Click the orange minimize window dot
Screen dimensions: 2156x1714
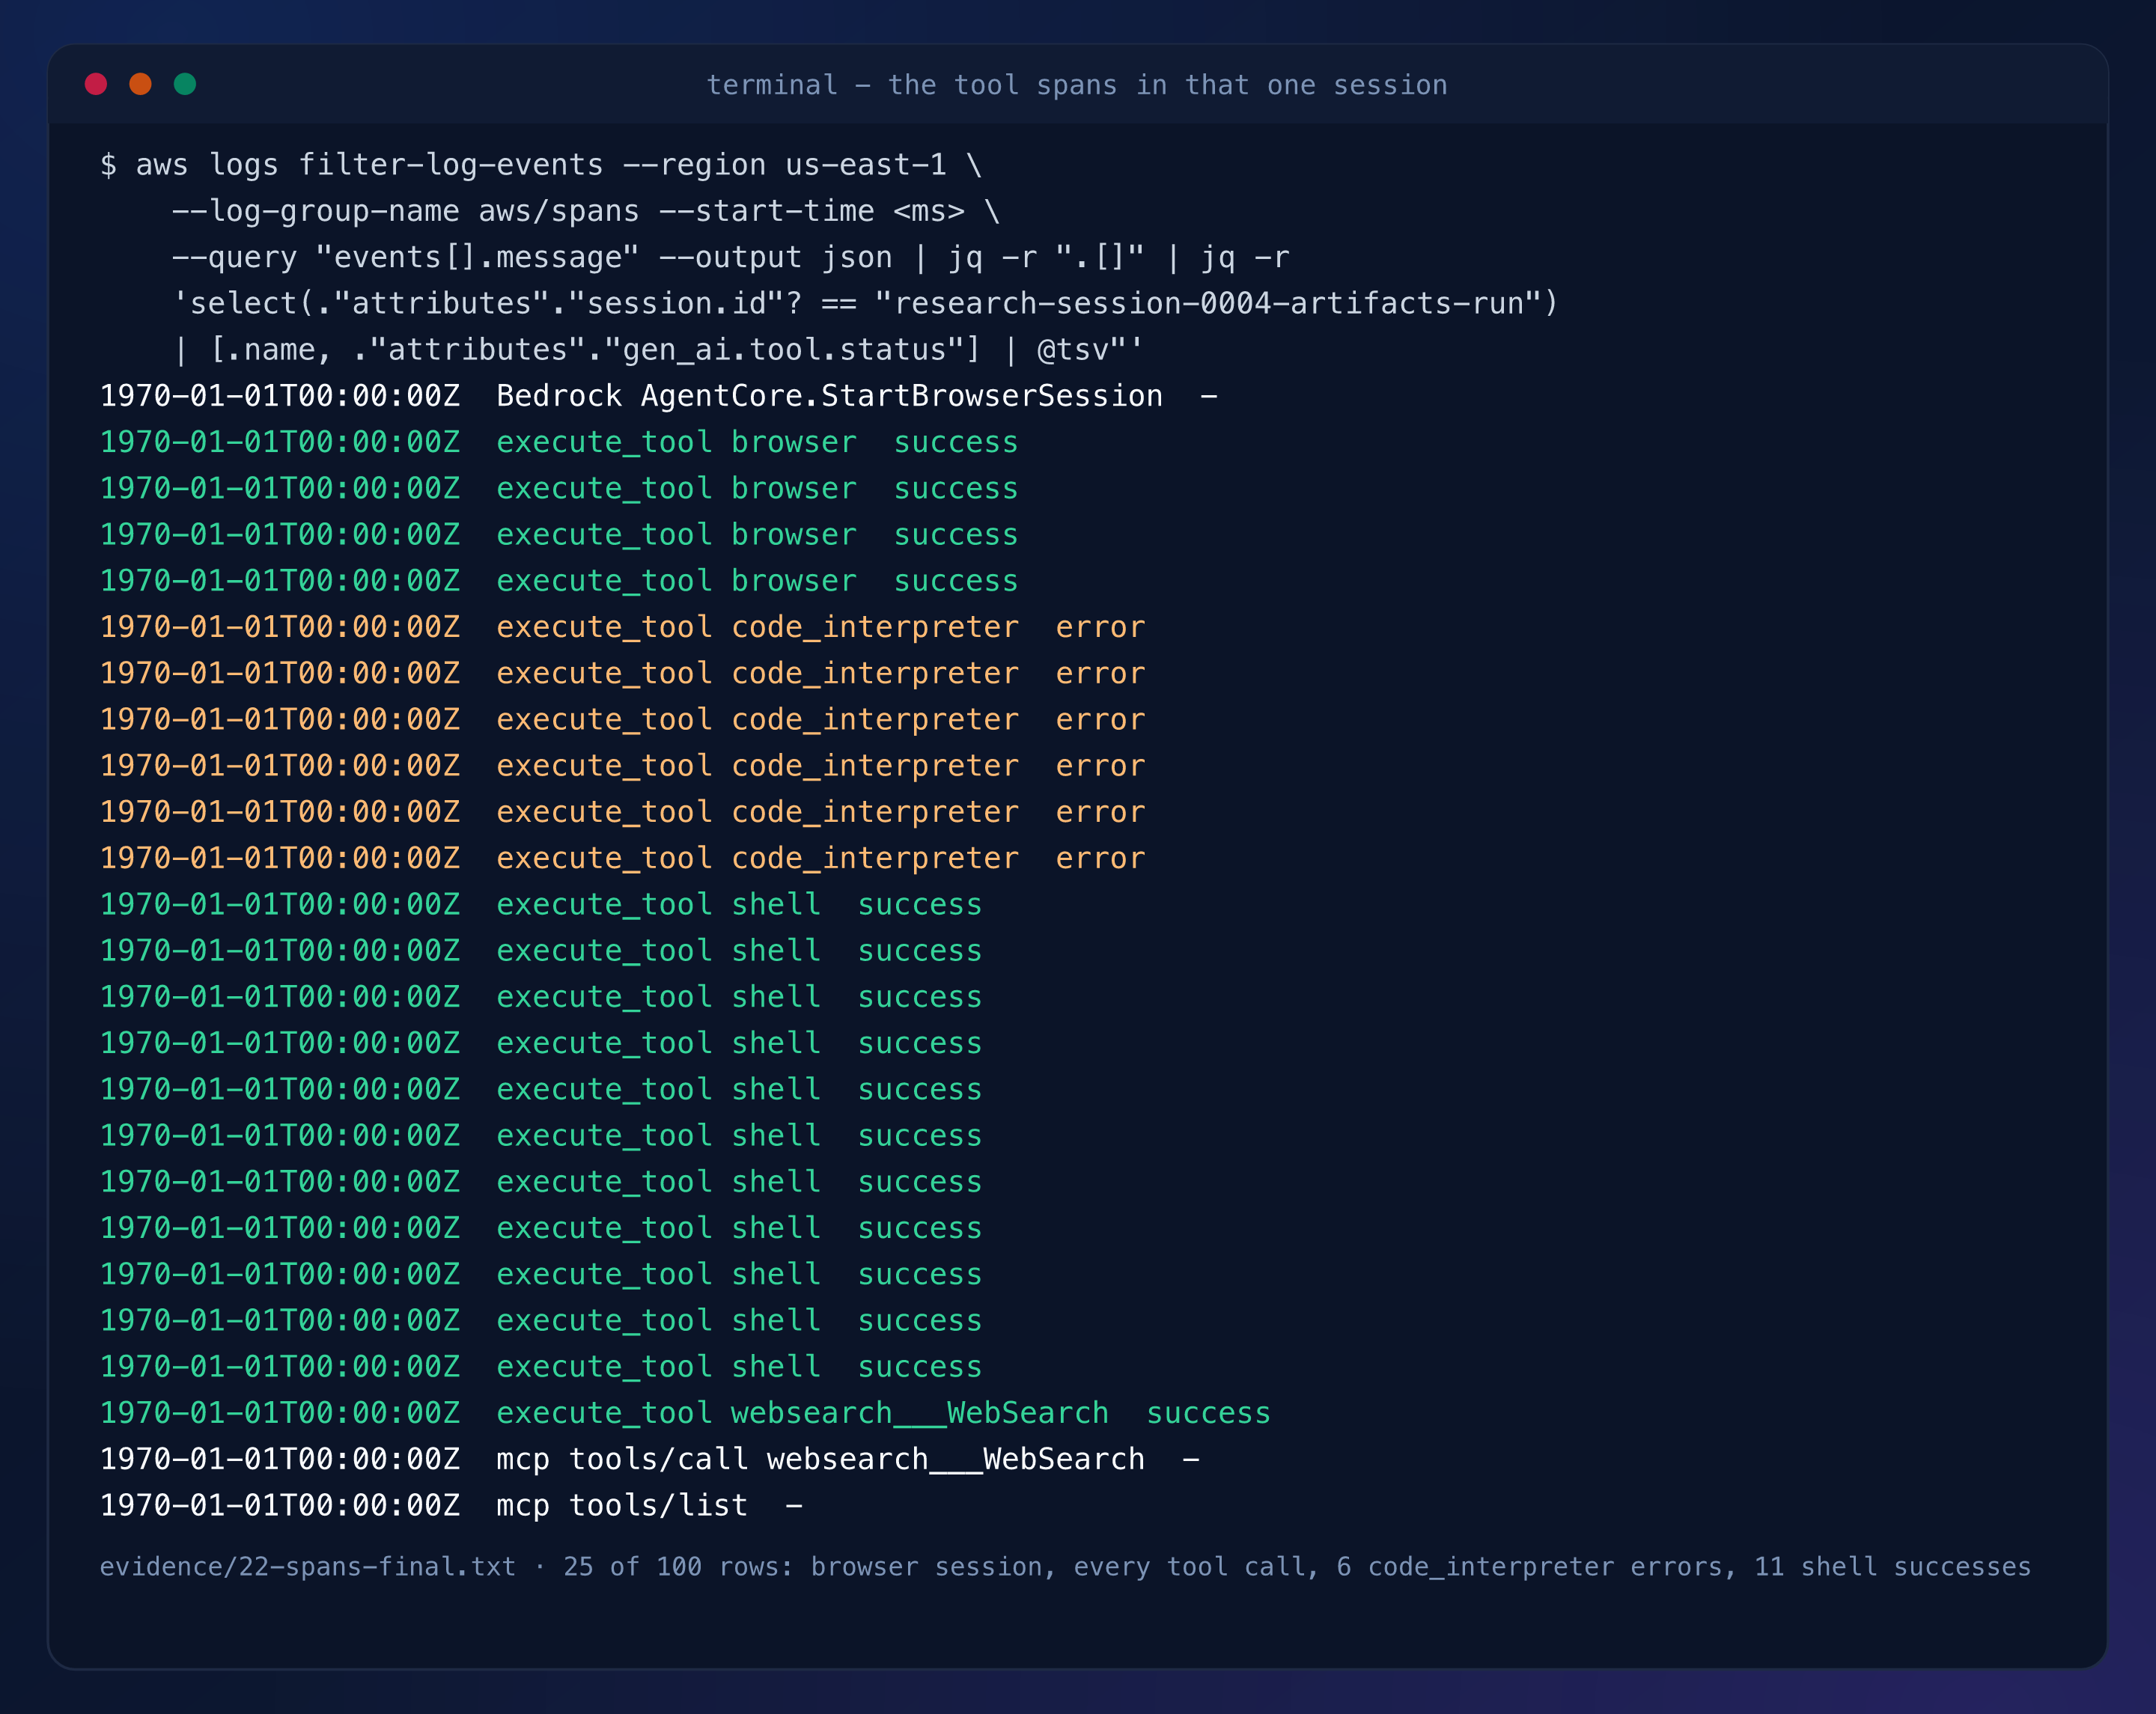pos(141,84)
